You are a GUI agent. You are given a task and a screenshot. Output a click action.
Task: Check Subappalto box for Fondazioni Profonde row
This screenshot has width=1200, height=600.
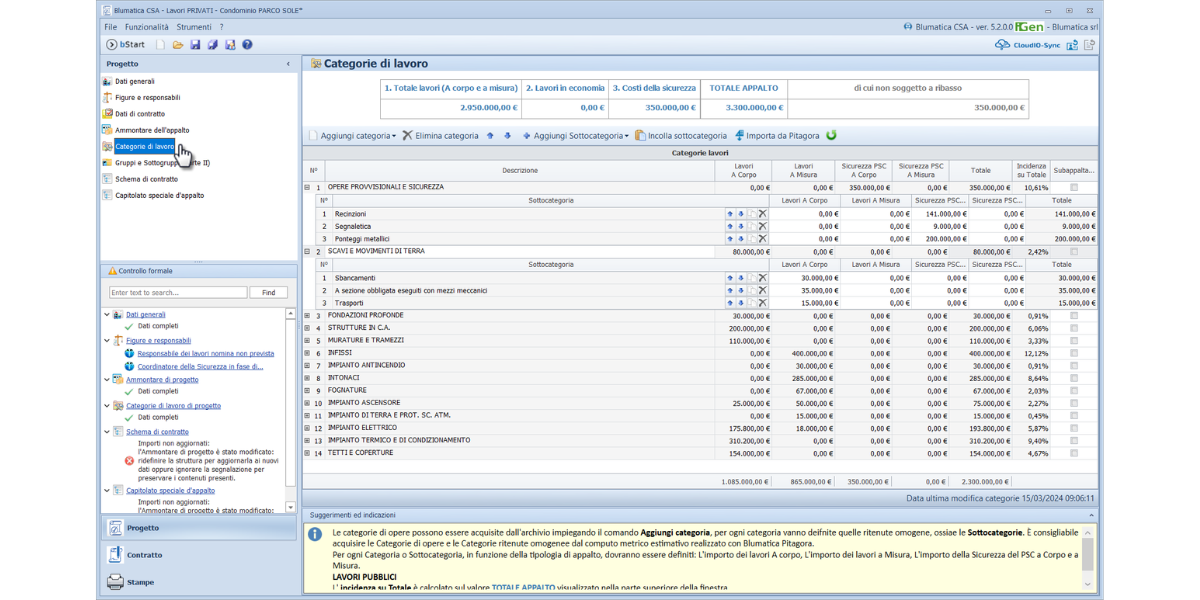tap(1074, 316)
